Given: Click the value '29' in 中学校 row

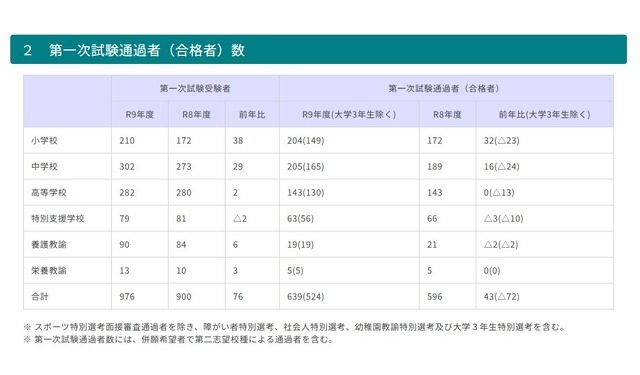Looking at the screenshot, I should tap(238, 166).
